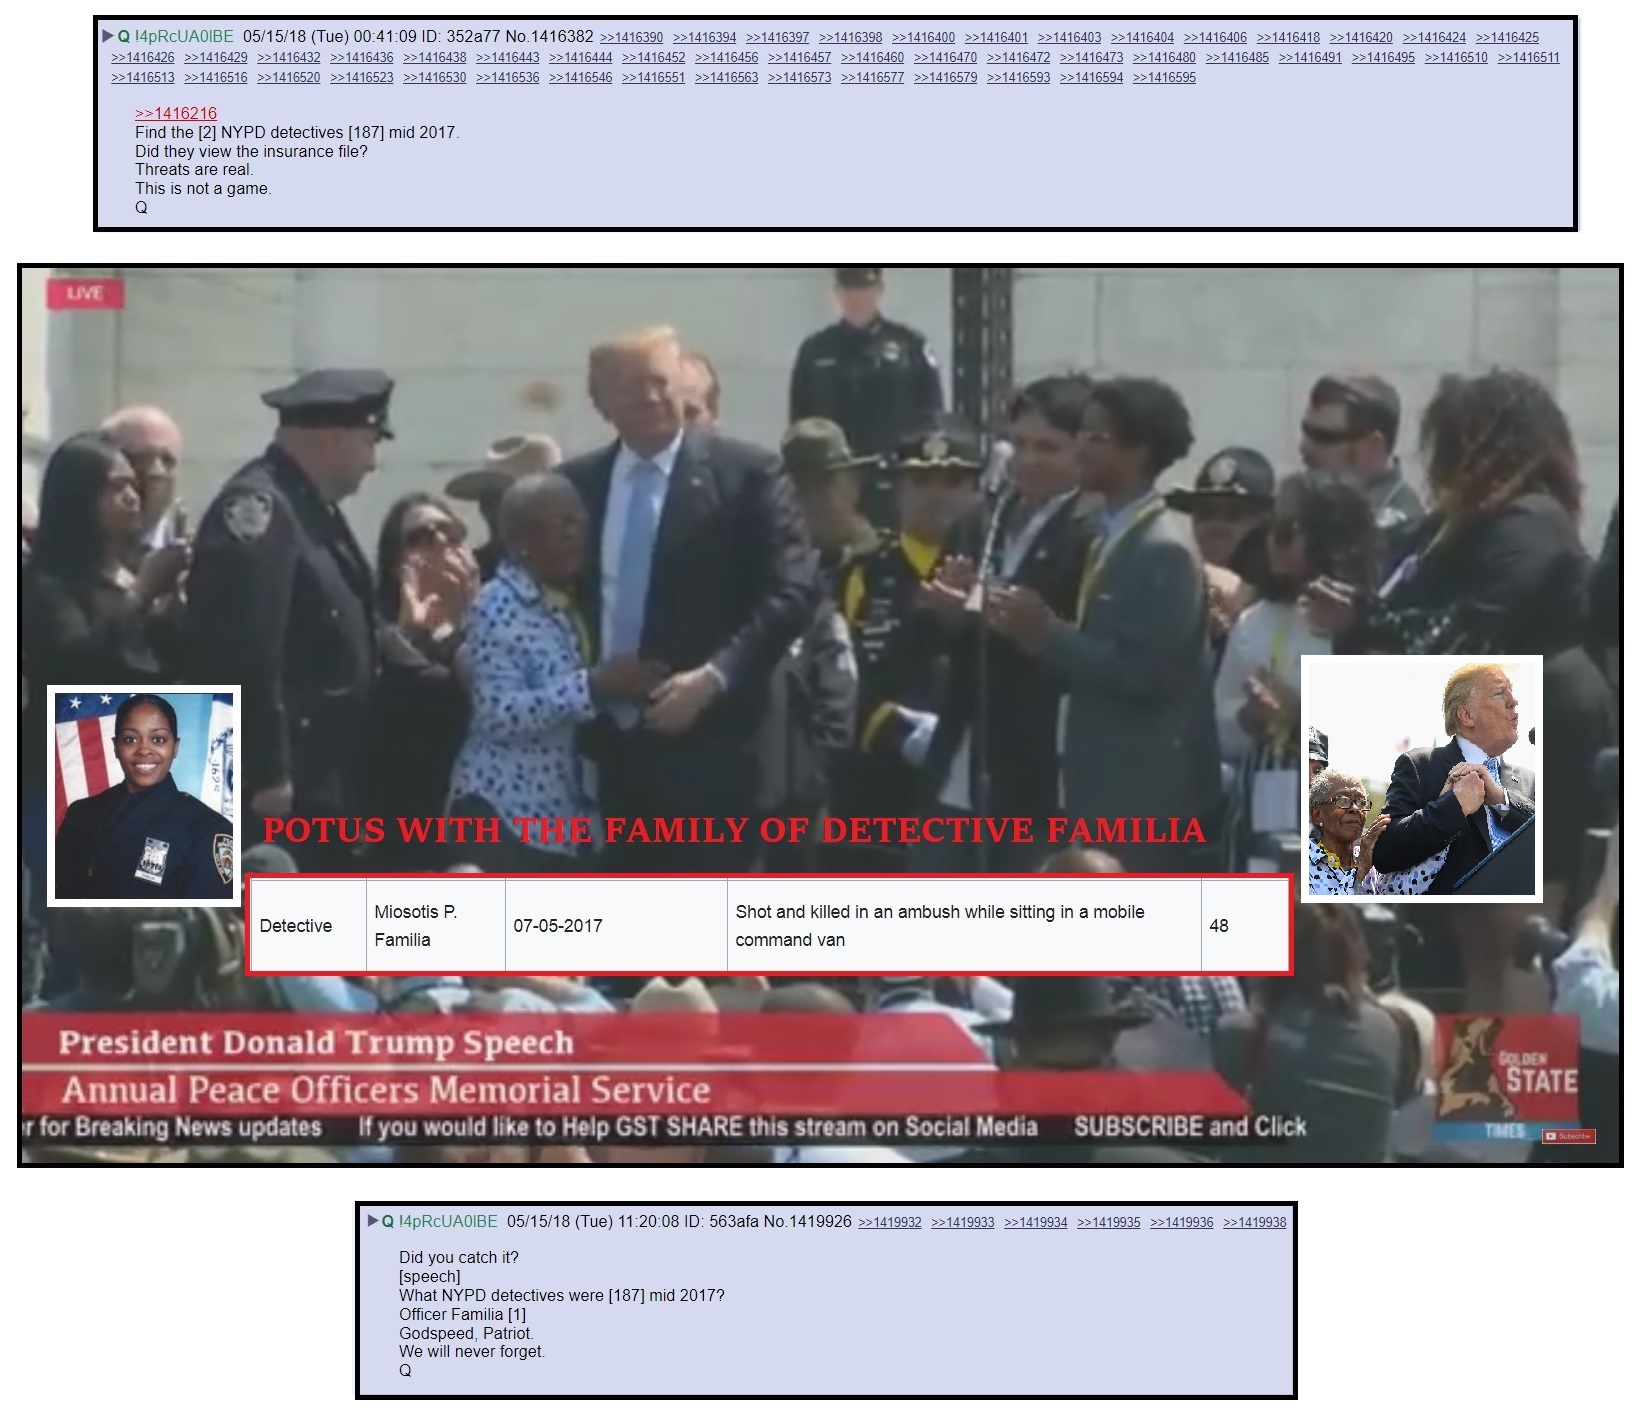This screenshot has height=1416, width=1640.
Task: Click table cell "Detective"
Action: pos(308,925)
